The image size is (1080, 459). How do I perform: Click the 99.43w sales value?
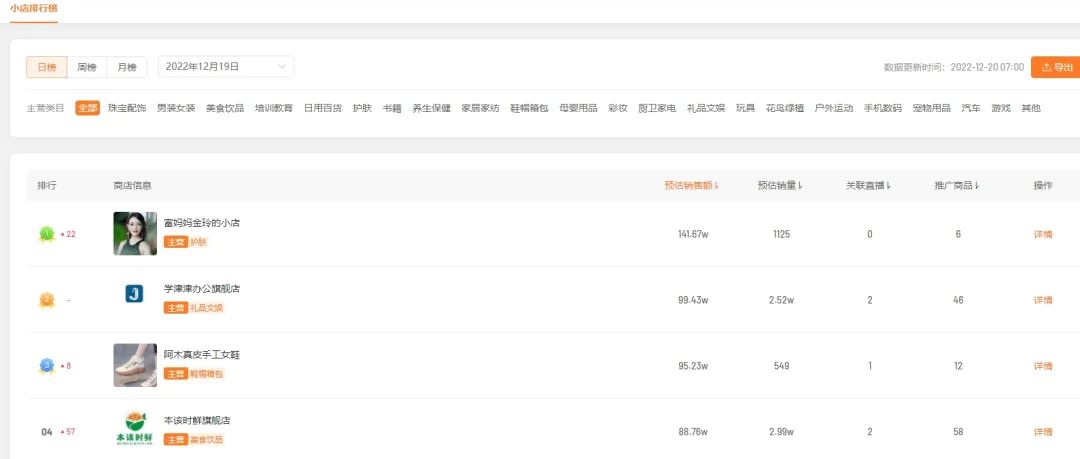[693, 300]
